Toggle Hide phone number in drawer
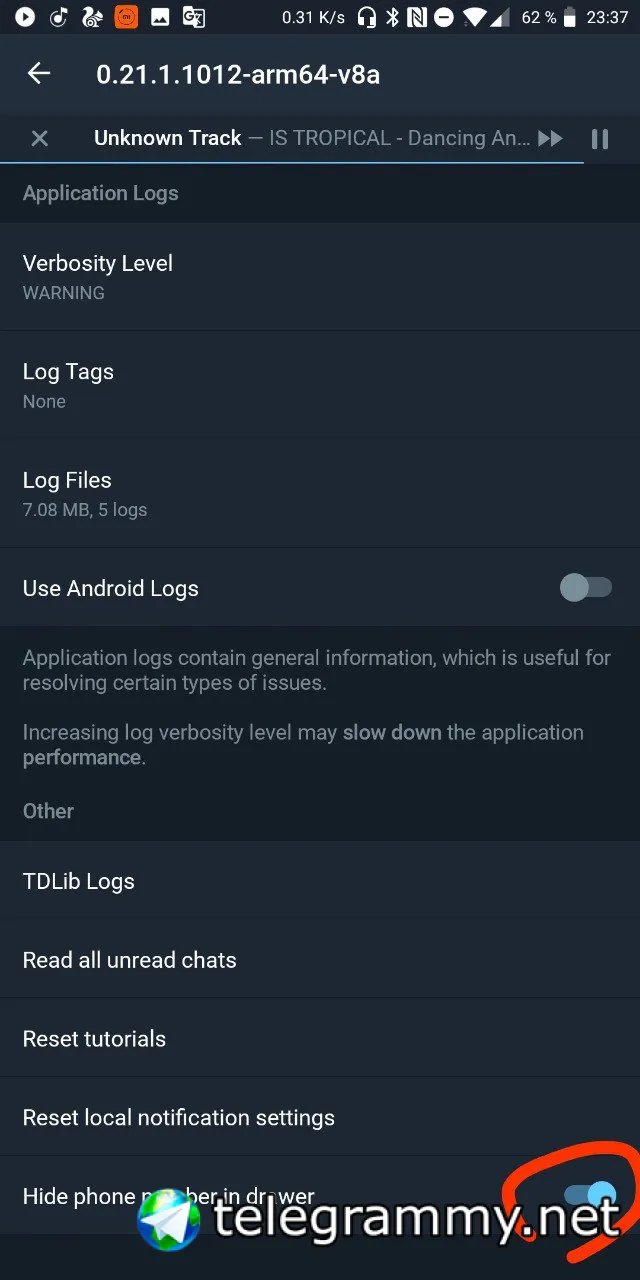 point(590,1194)
